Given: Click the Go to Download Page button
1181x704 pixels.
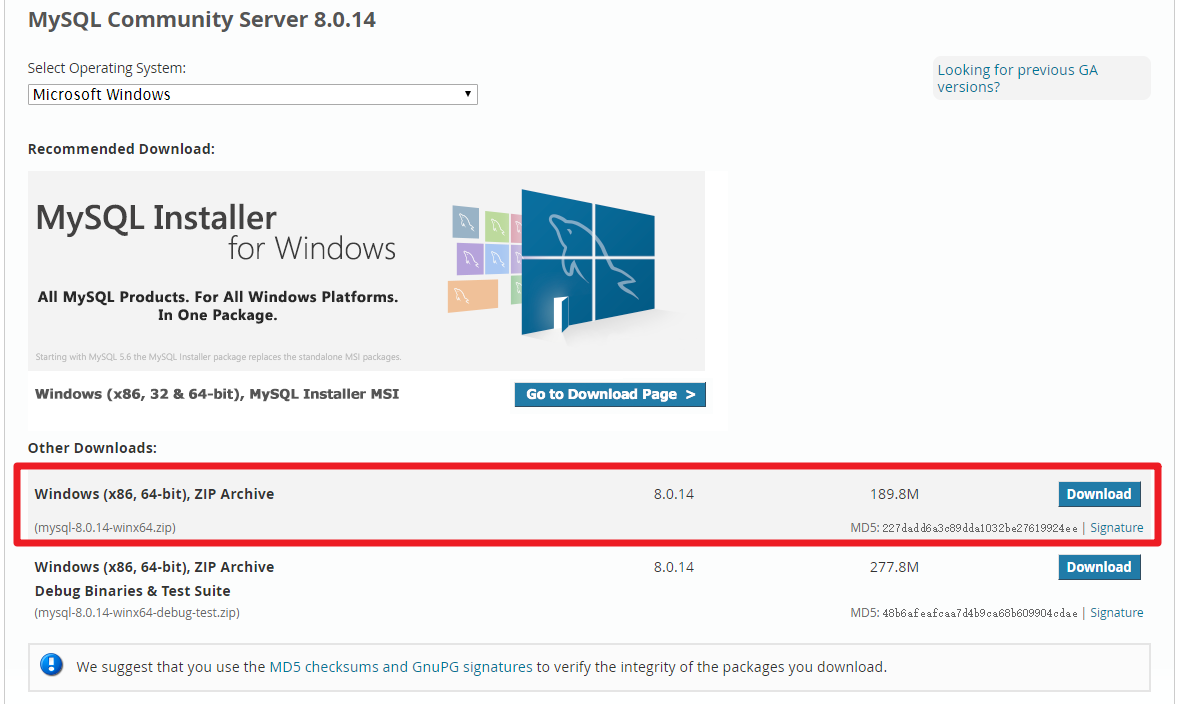Looking at the screenshot, I should point(610,395).
